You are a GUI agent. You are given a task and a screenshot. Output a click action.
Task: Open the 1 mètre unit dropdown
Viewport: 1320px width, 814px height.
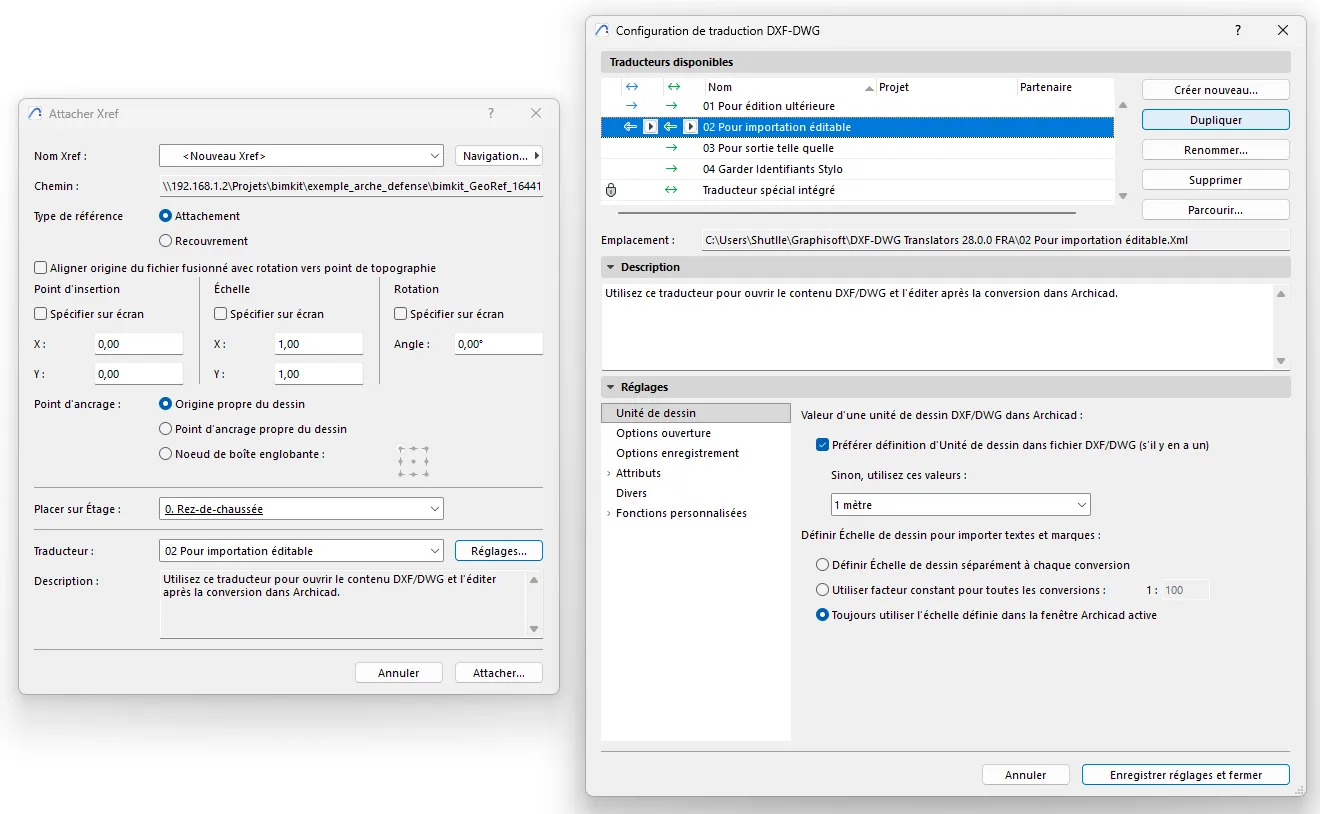click(x=960, y=505)
